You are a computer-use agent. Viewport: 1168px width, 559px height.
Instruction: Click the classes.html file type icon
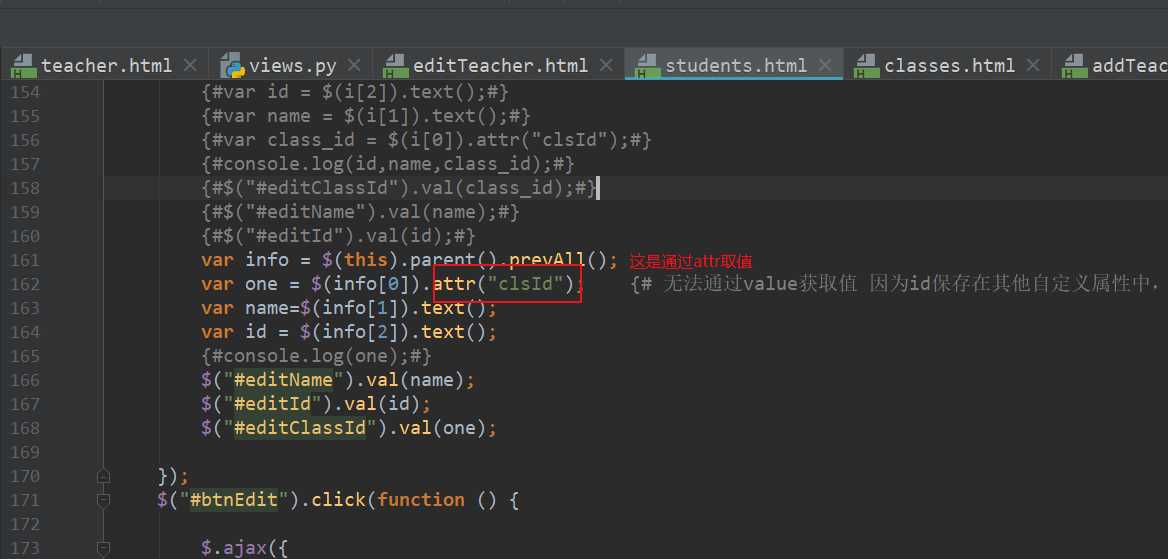click(867, 66)
